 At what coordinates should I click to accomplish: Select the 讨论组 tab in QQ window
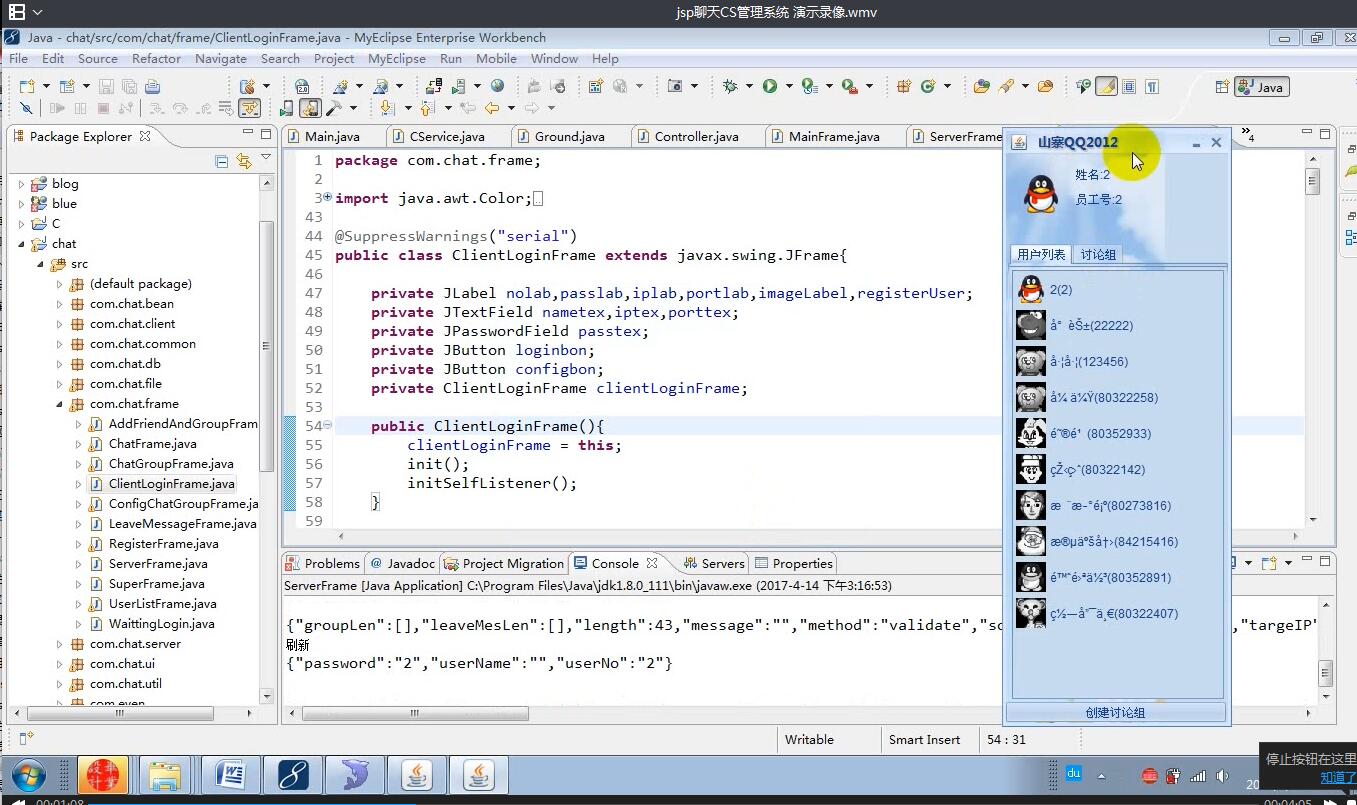tap(1097, 254)
